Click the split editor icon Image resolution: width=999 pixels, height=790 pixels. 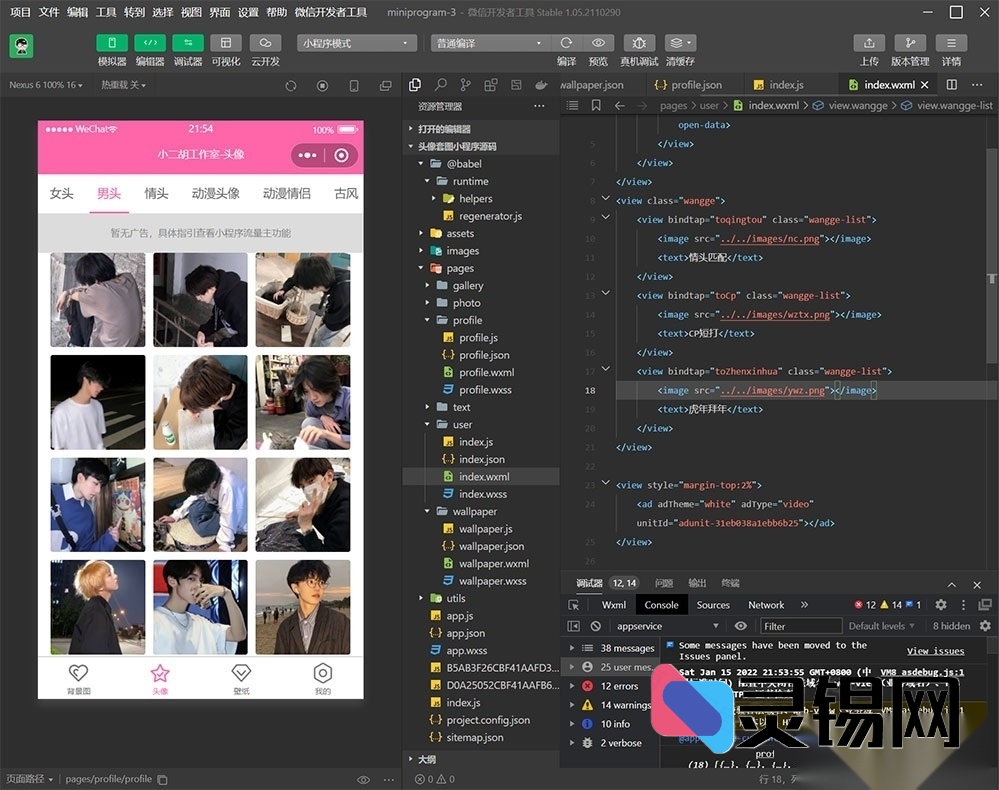click(952, 85)
